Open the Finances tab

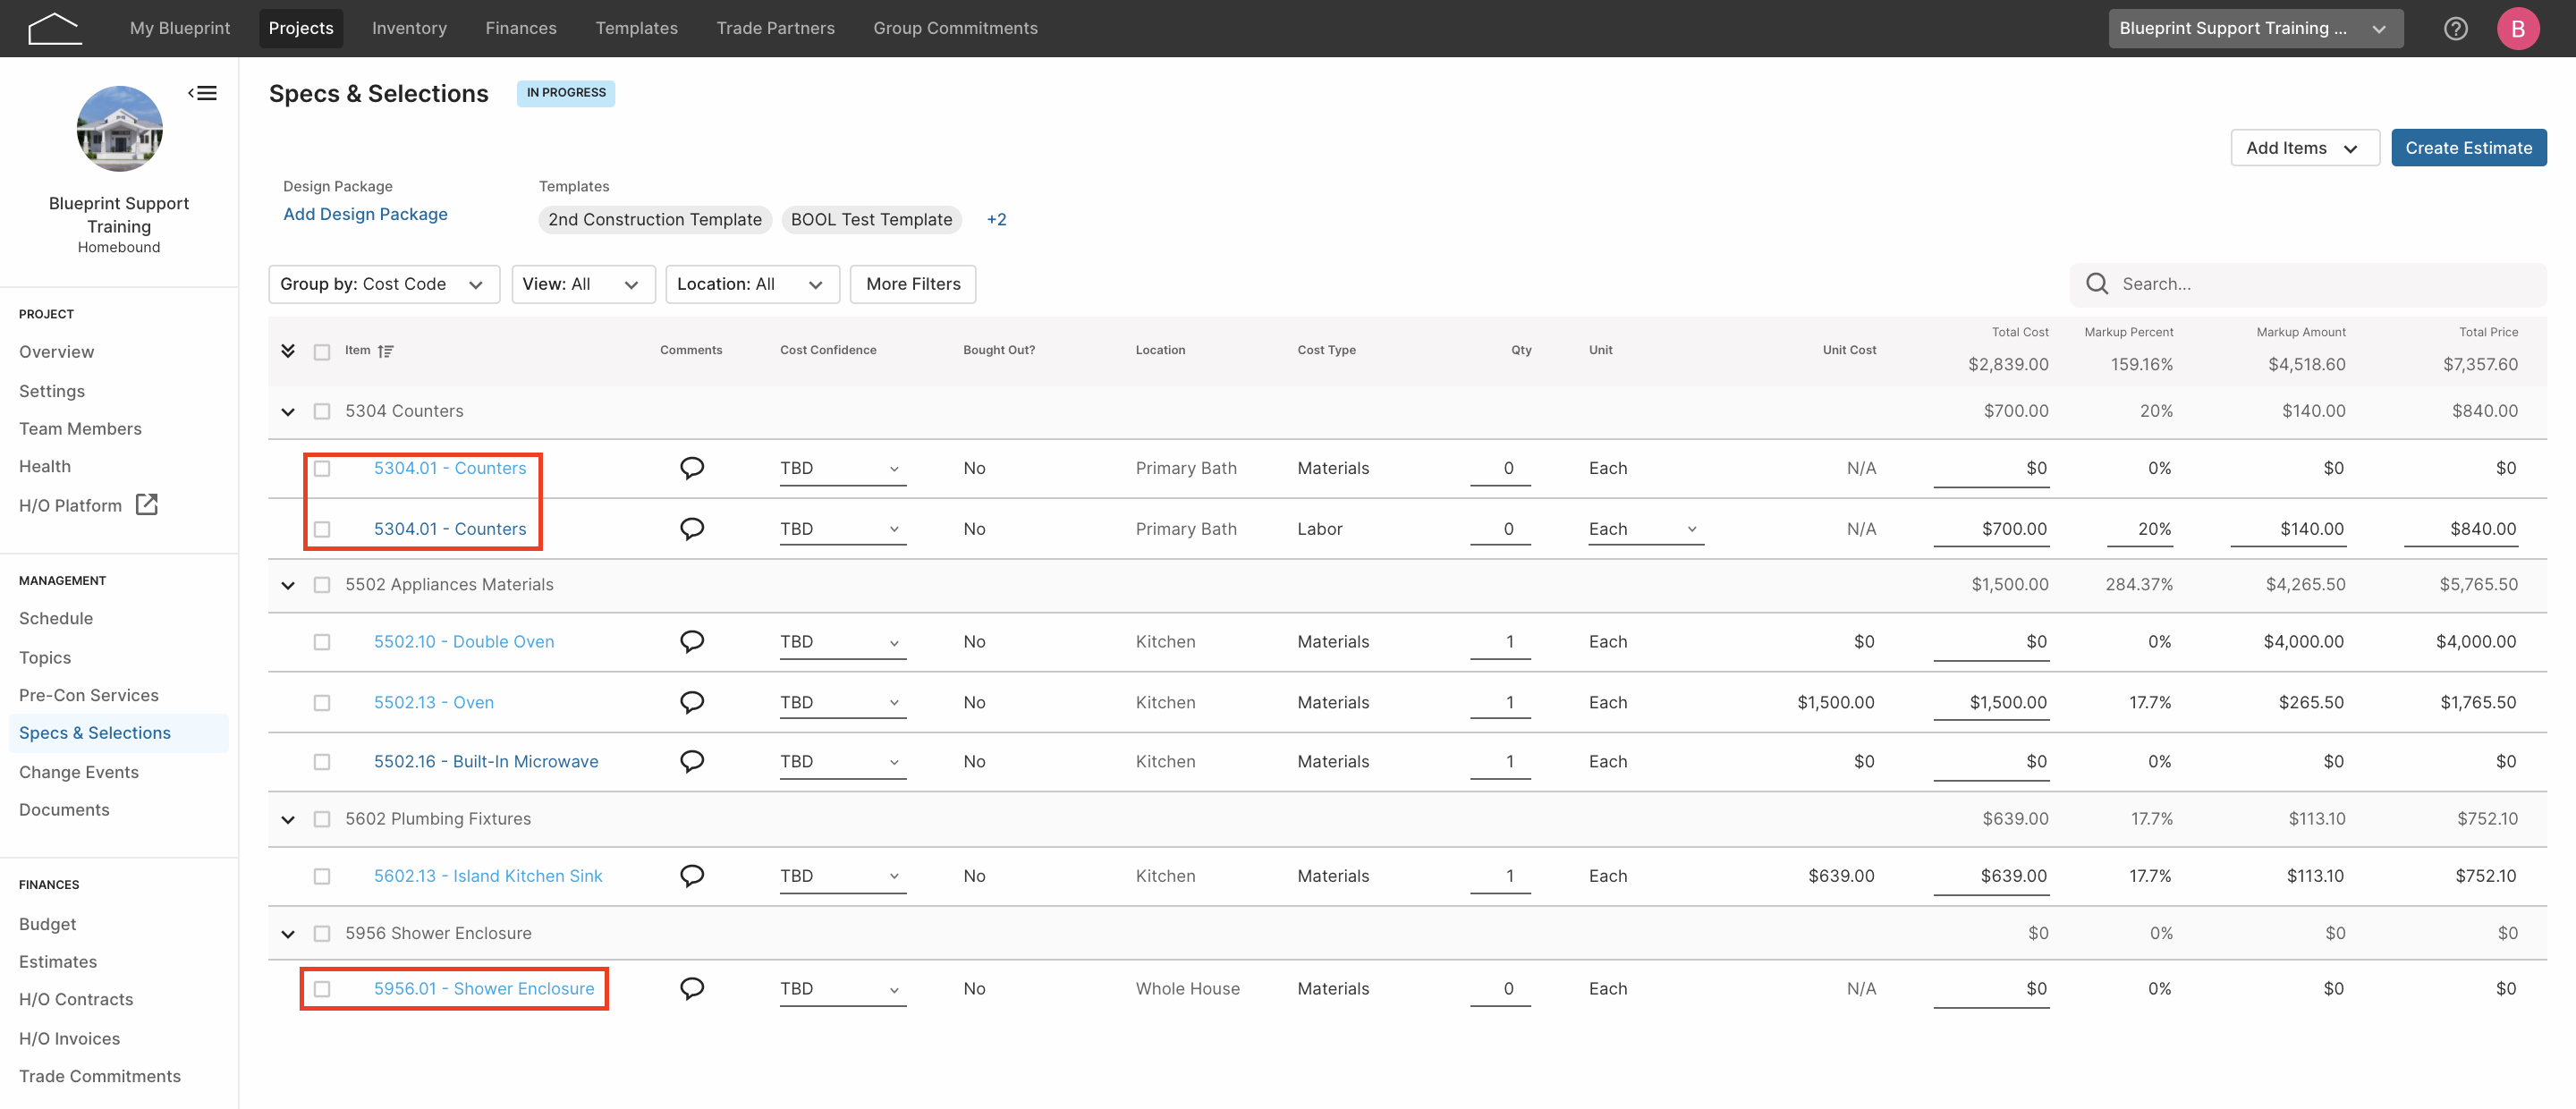521,28
